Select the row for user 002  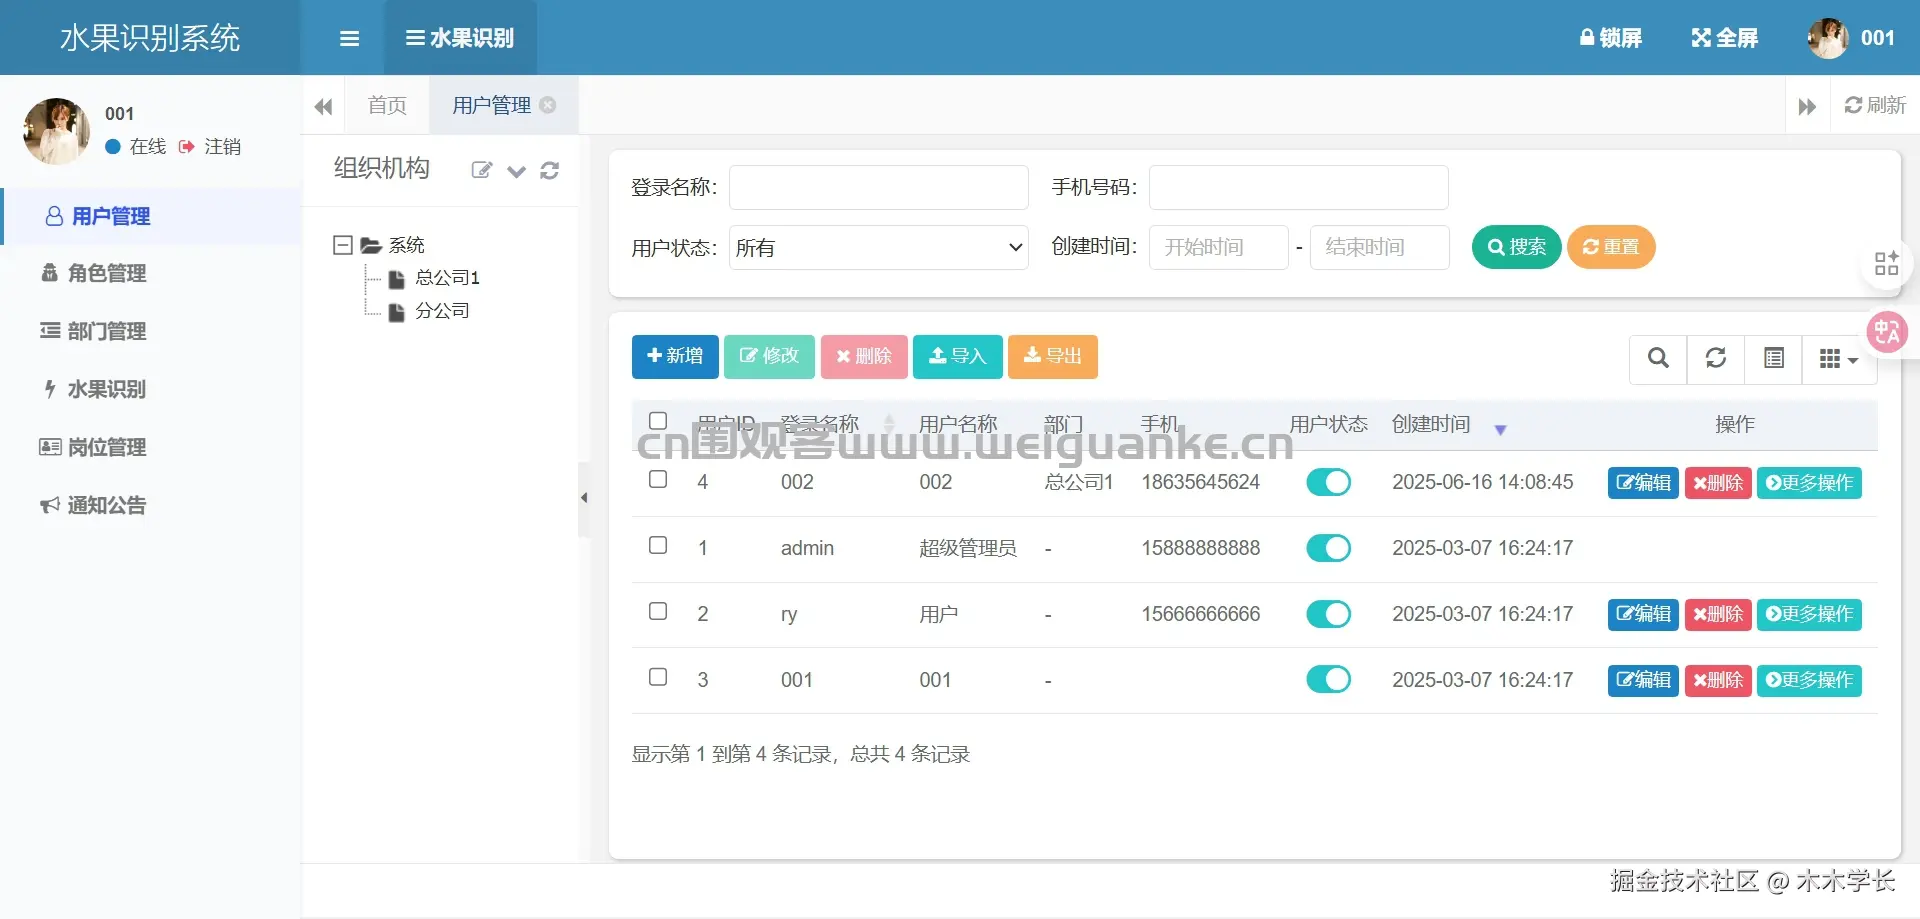pyautogui.click(x=658, y=479)
